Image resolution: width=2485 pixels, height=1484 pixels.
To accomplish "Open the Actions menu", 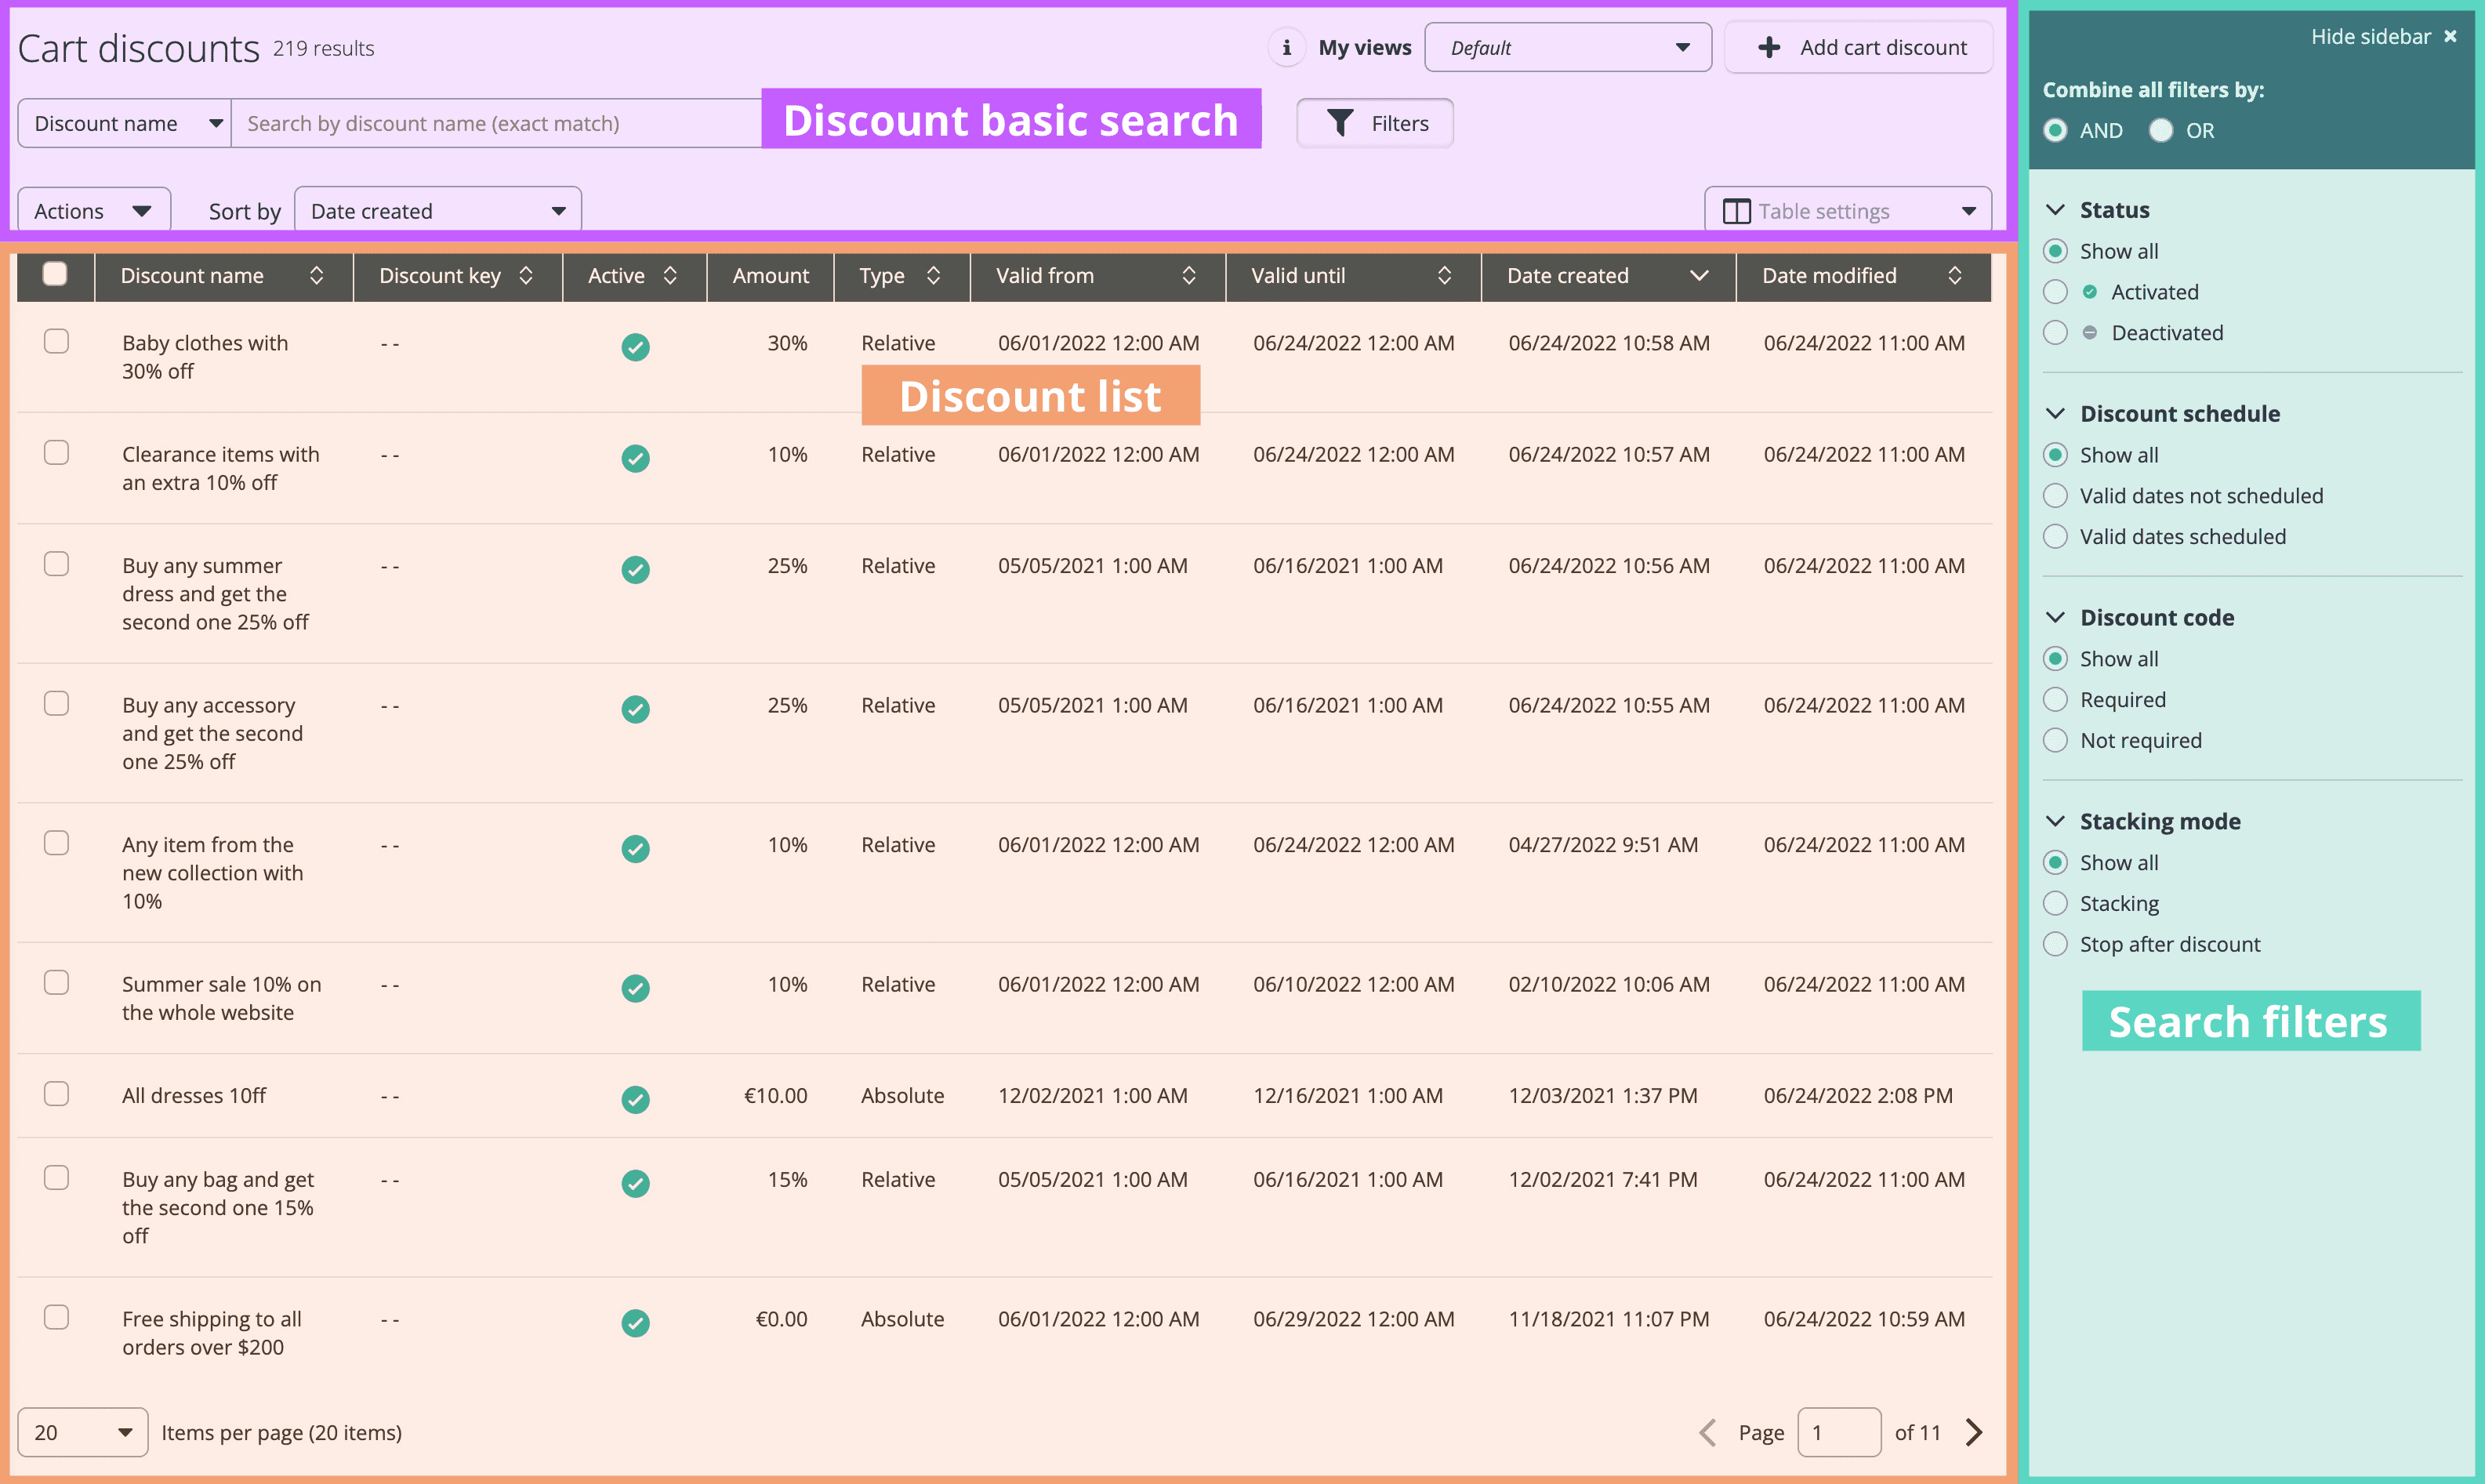I will pyautogui.click(x=93, y=211).
